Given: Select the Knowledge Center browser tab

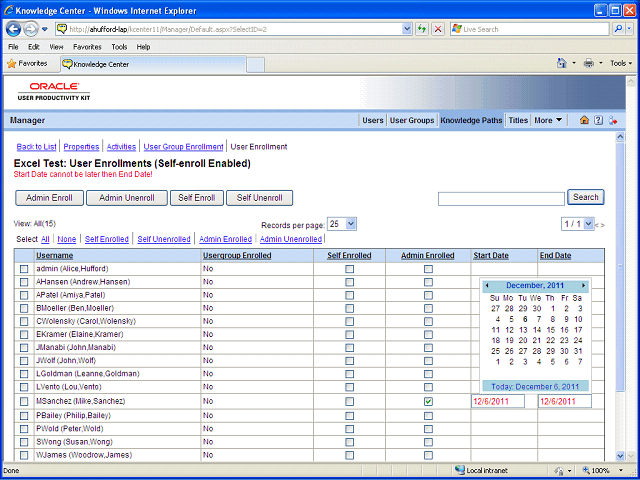Looking at the screenshot, I should [x=153, y=64].
